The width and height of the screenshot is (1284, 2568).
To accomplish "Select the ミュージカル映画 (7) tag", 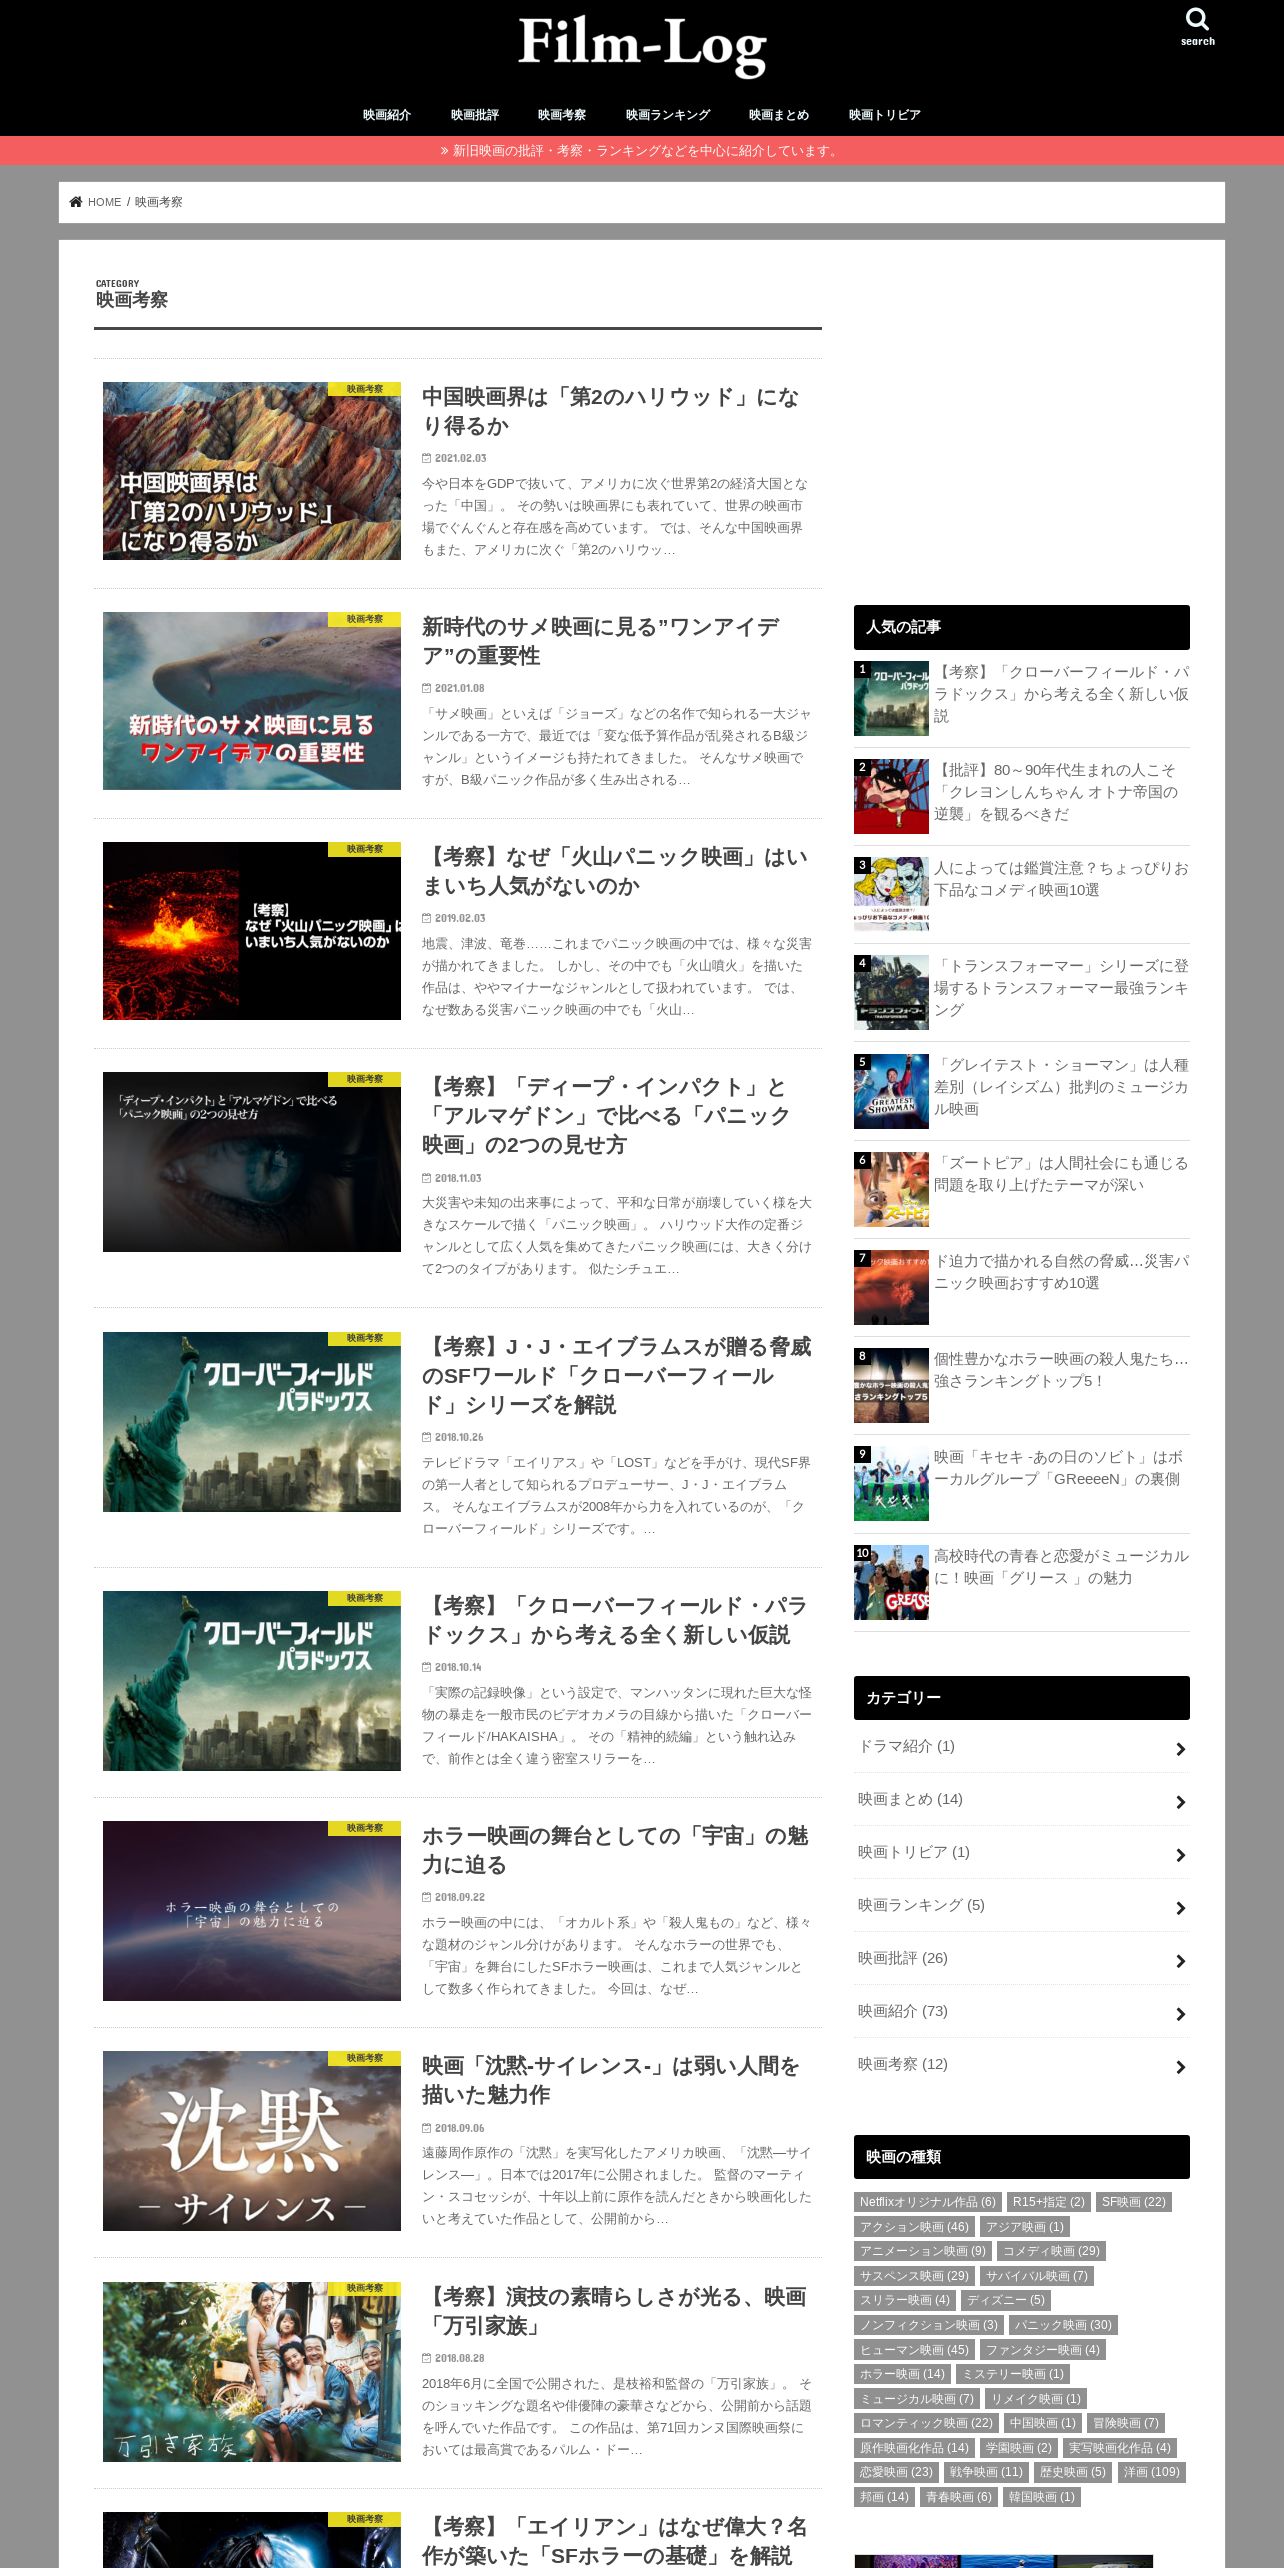I will coord(916,2399).
